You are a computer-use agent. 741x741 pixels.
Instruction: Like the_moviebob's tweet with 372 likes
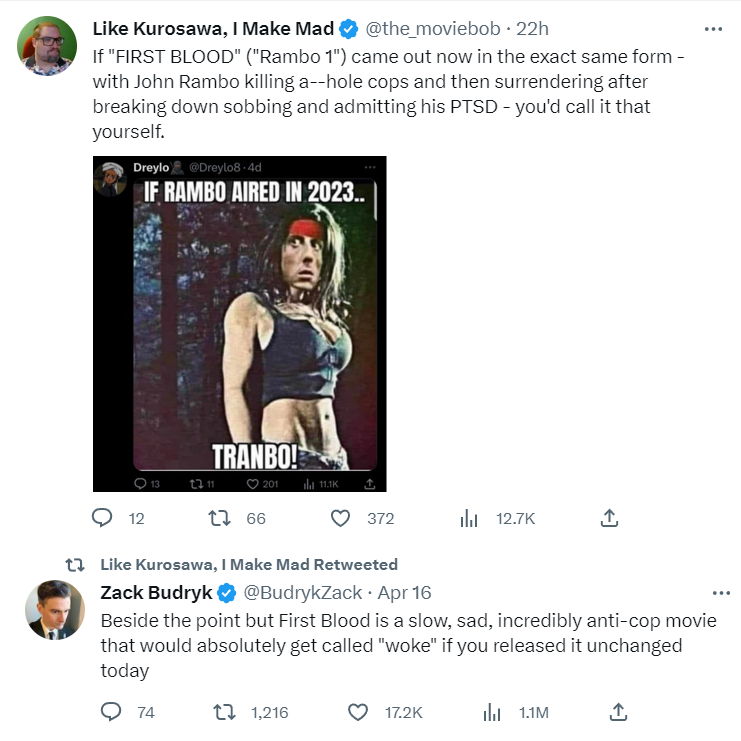pyautogui.click(x=341, y=518)
